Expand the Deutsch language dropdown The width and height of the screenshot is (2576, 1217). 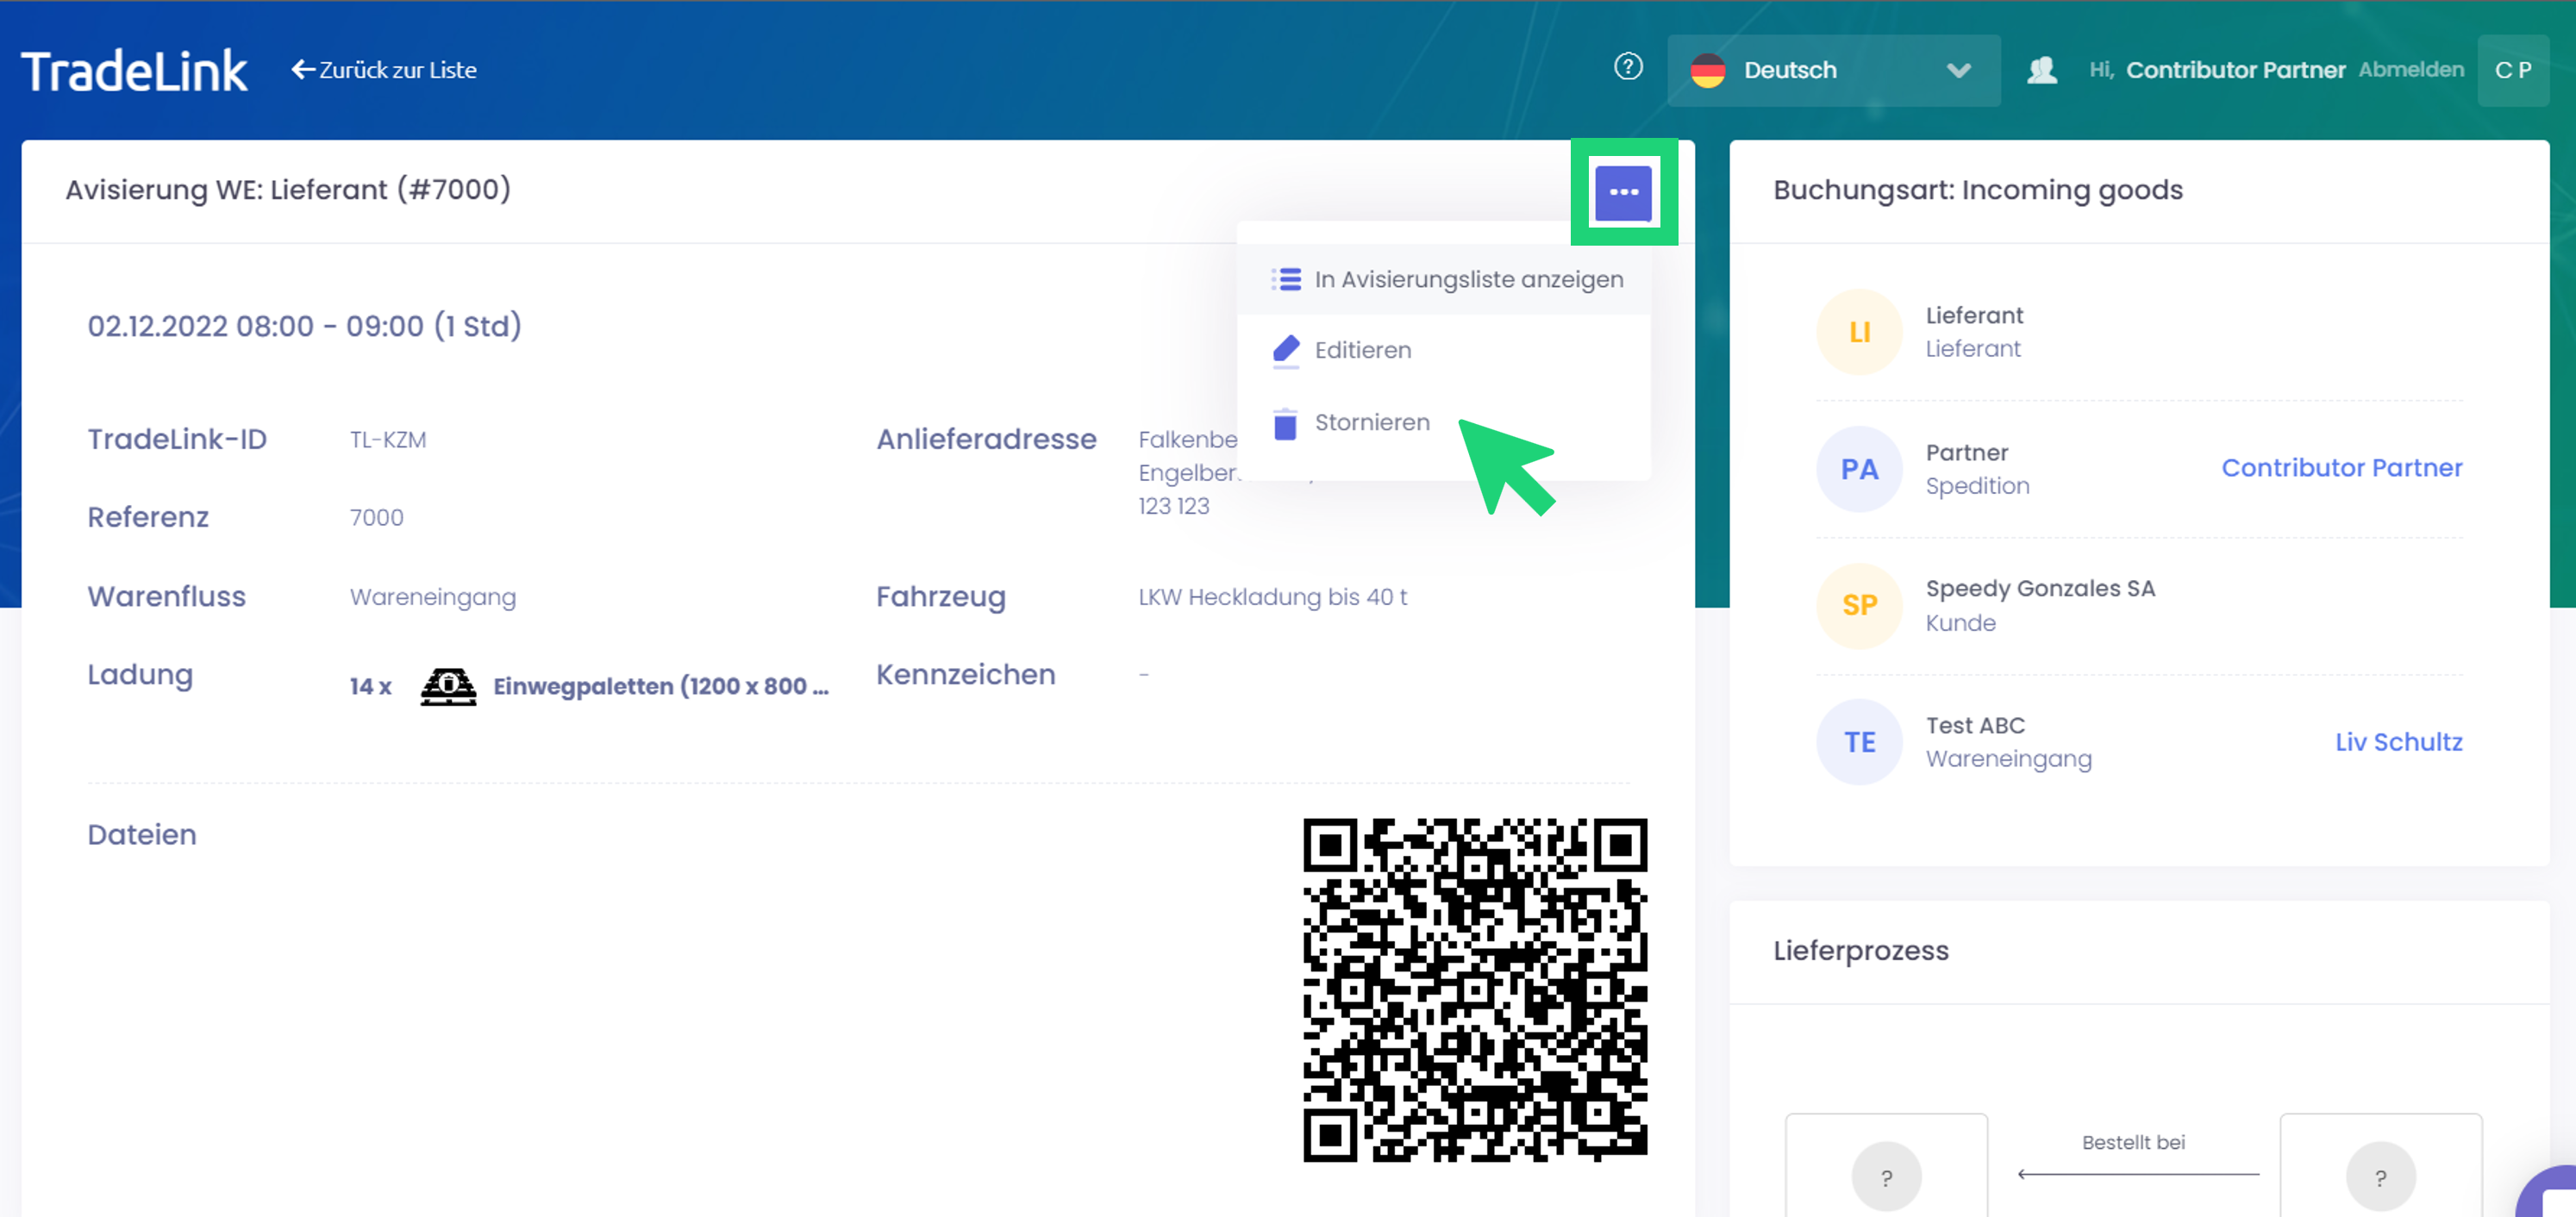coord(1832,70)
